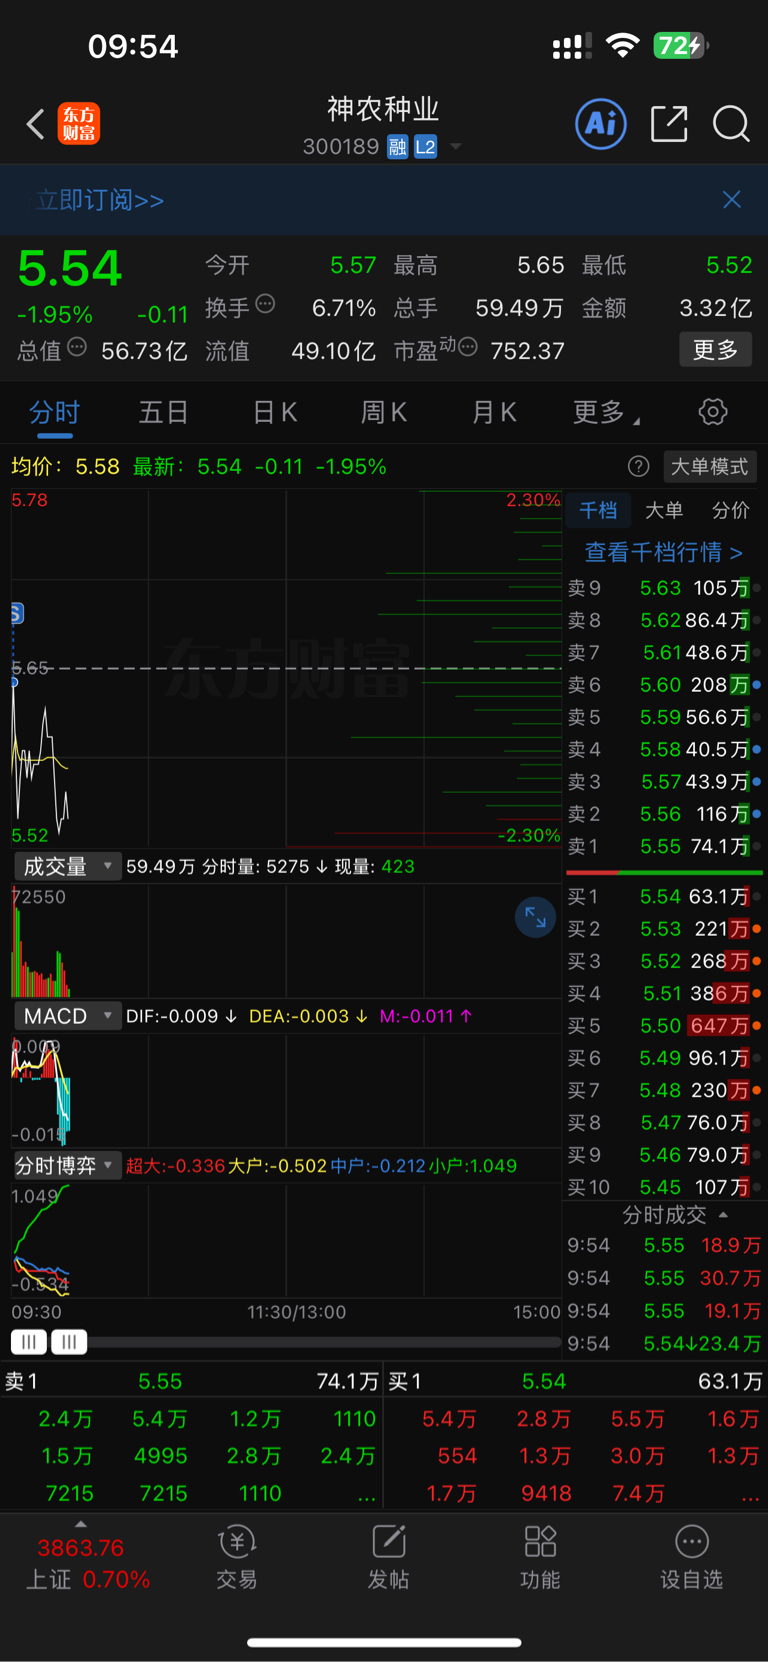Tap the 卖9 5.63 105万 row
This screenshot has width=768, height=1662.
[x=664, y=588]
